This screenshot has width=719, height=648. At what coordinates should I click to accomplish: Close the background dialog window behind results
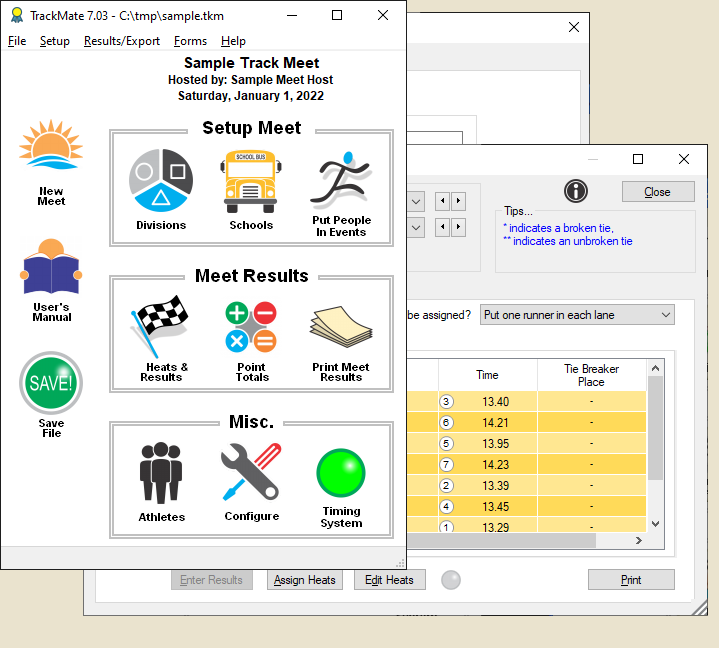click(574, 27)
